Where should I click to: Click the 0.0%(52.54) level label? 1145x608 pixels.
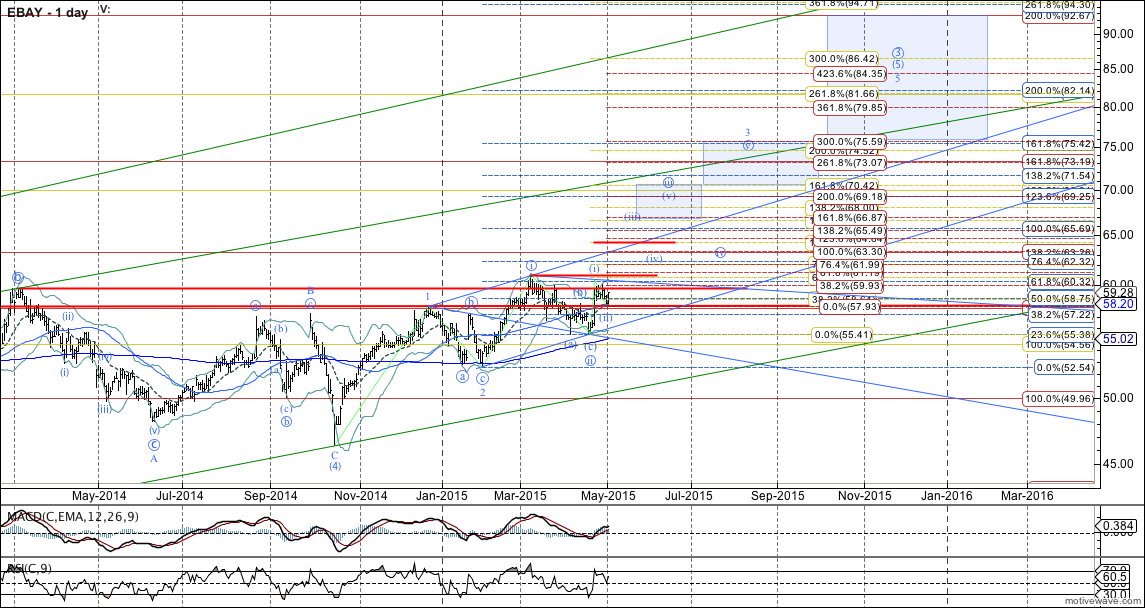point(1064,367)
